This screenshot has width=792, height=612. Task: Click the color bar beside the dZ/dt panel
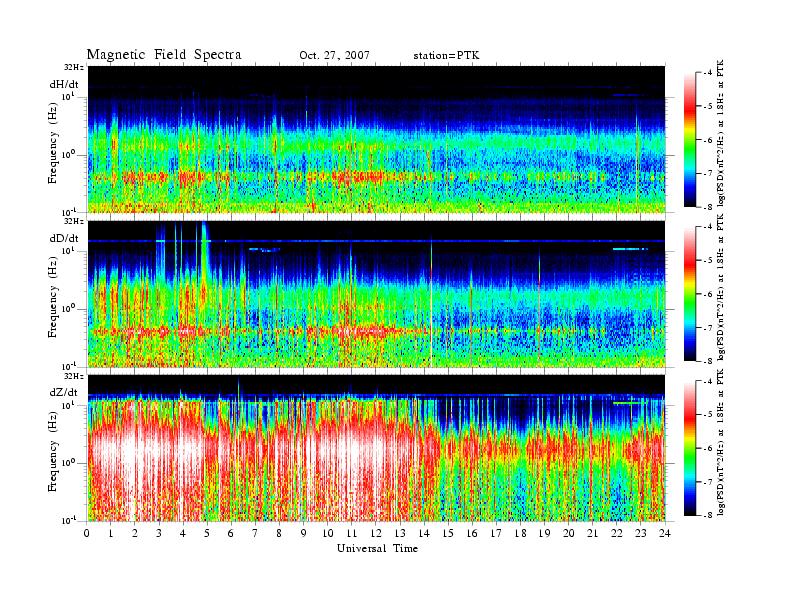point(690,448)
